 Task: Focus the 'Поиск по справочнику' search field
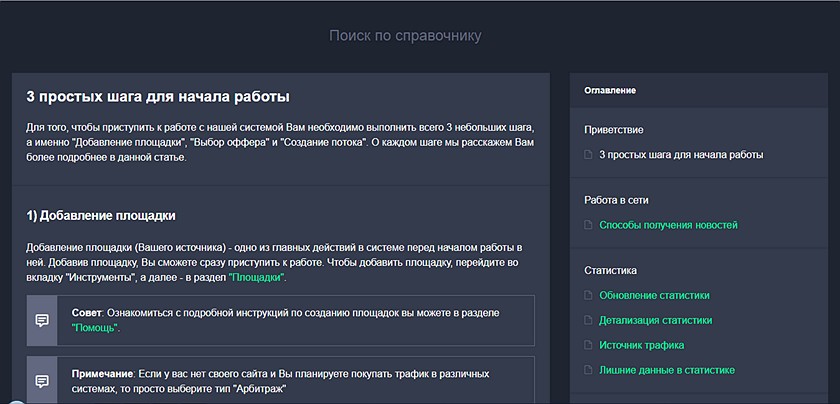[x=405, y=36]
